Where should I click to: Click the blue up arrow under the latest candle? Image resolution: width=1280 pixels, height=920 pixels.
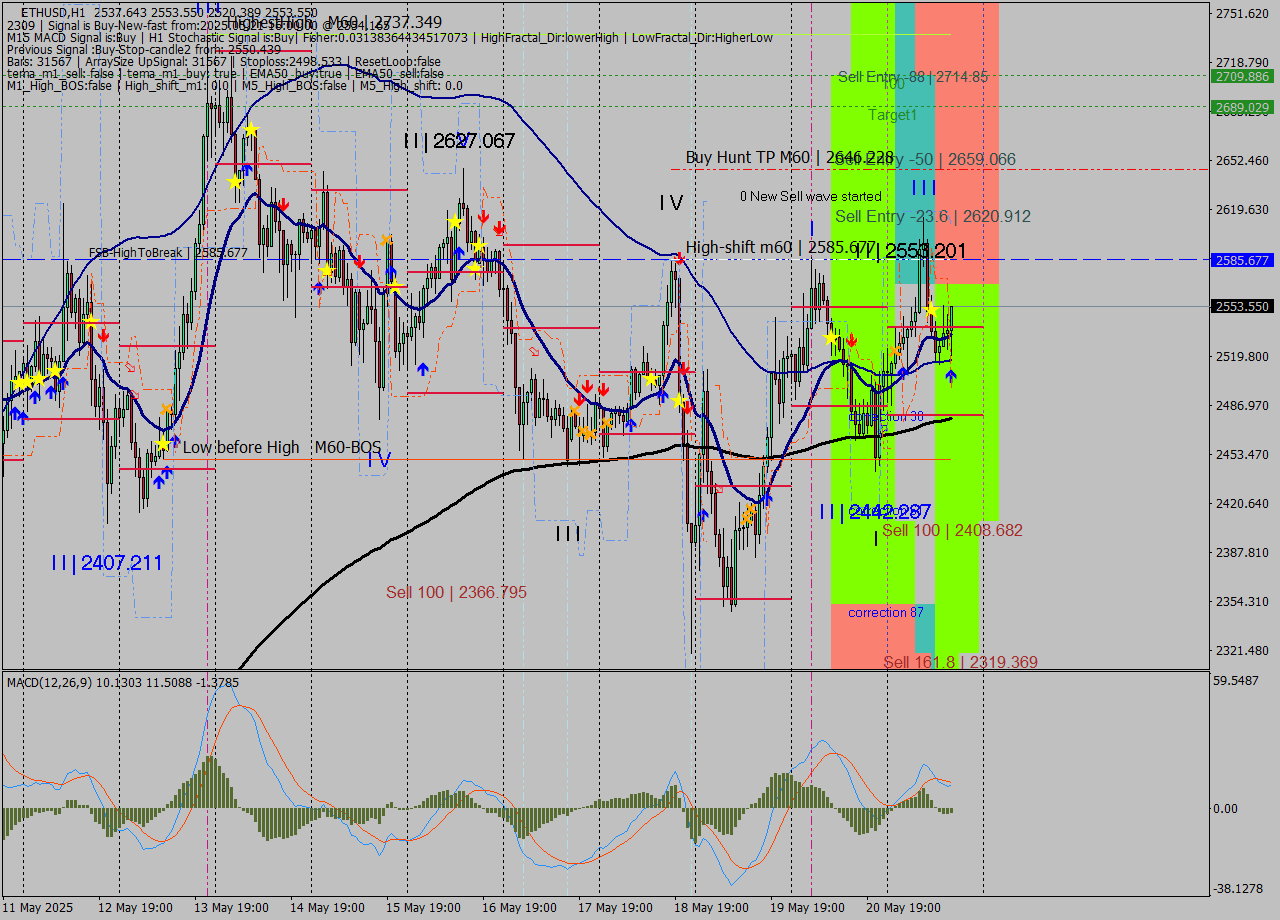pyautogui.click(x=950, y=375)
